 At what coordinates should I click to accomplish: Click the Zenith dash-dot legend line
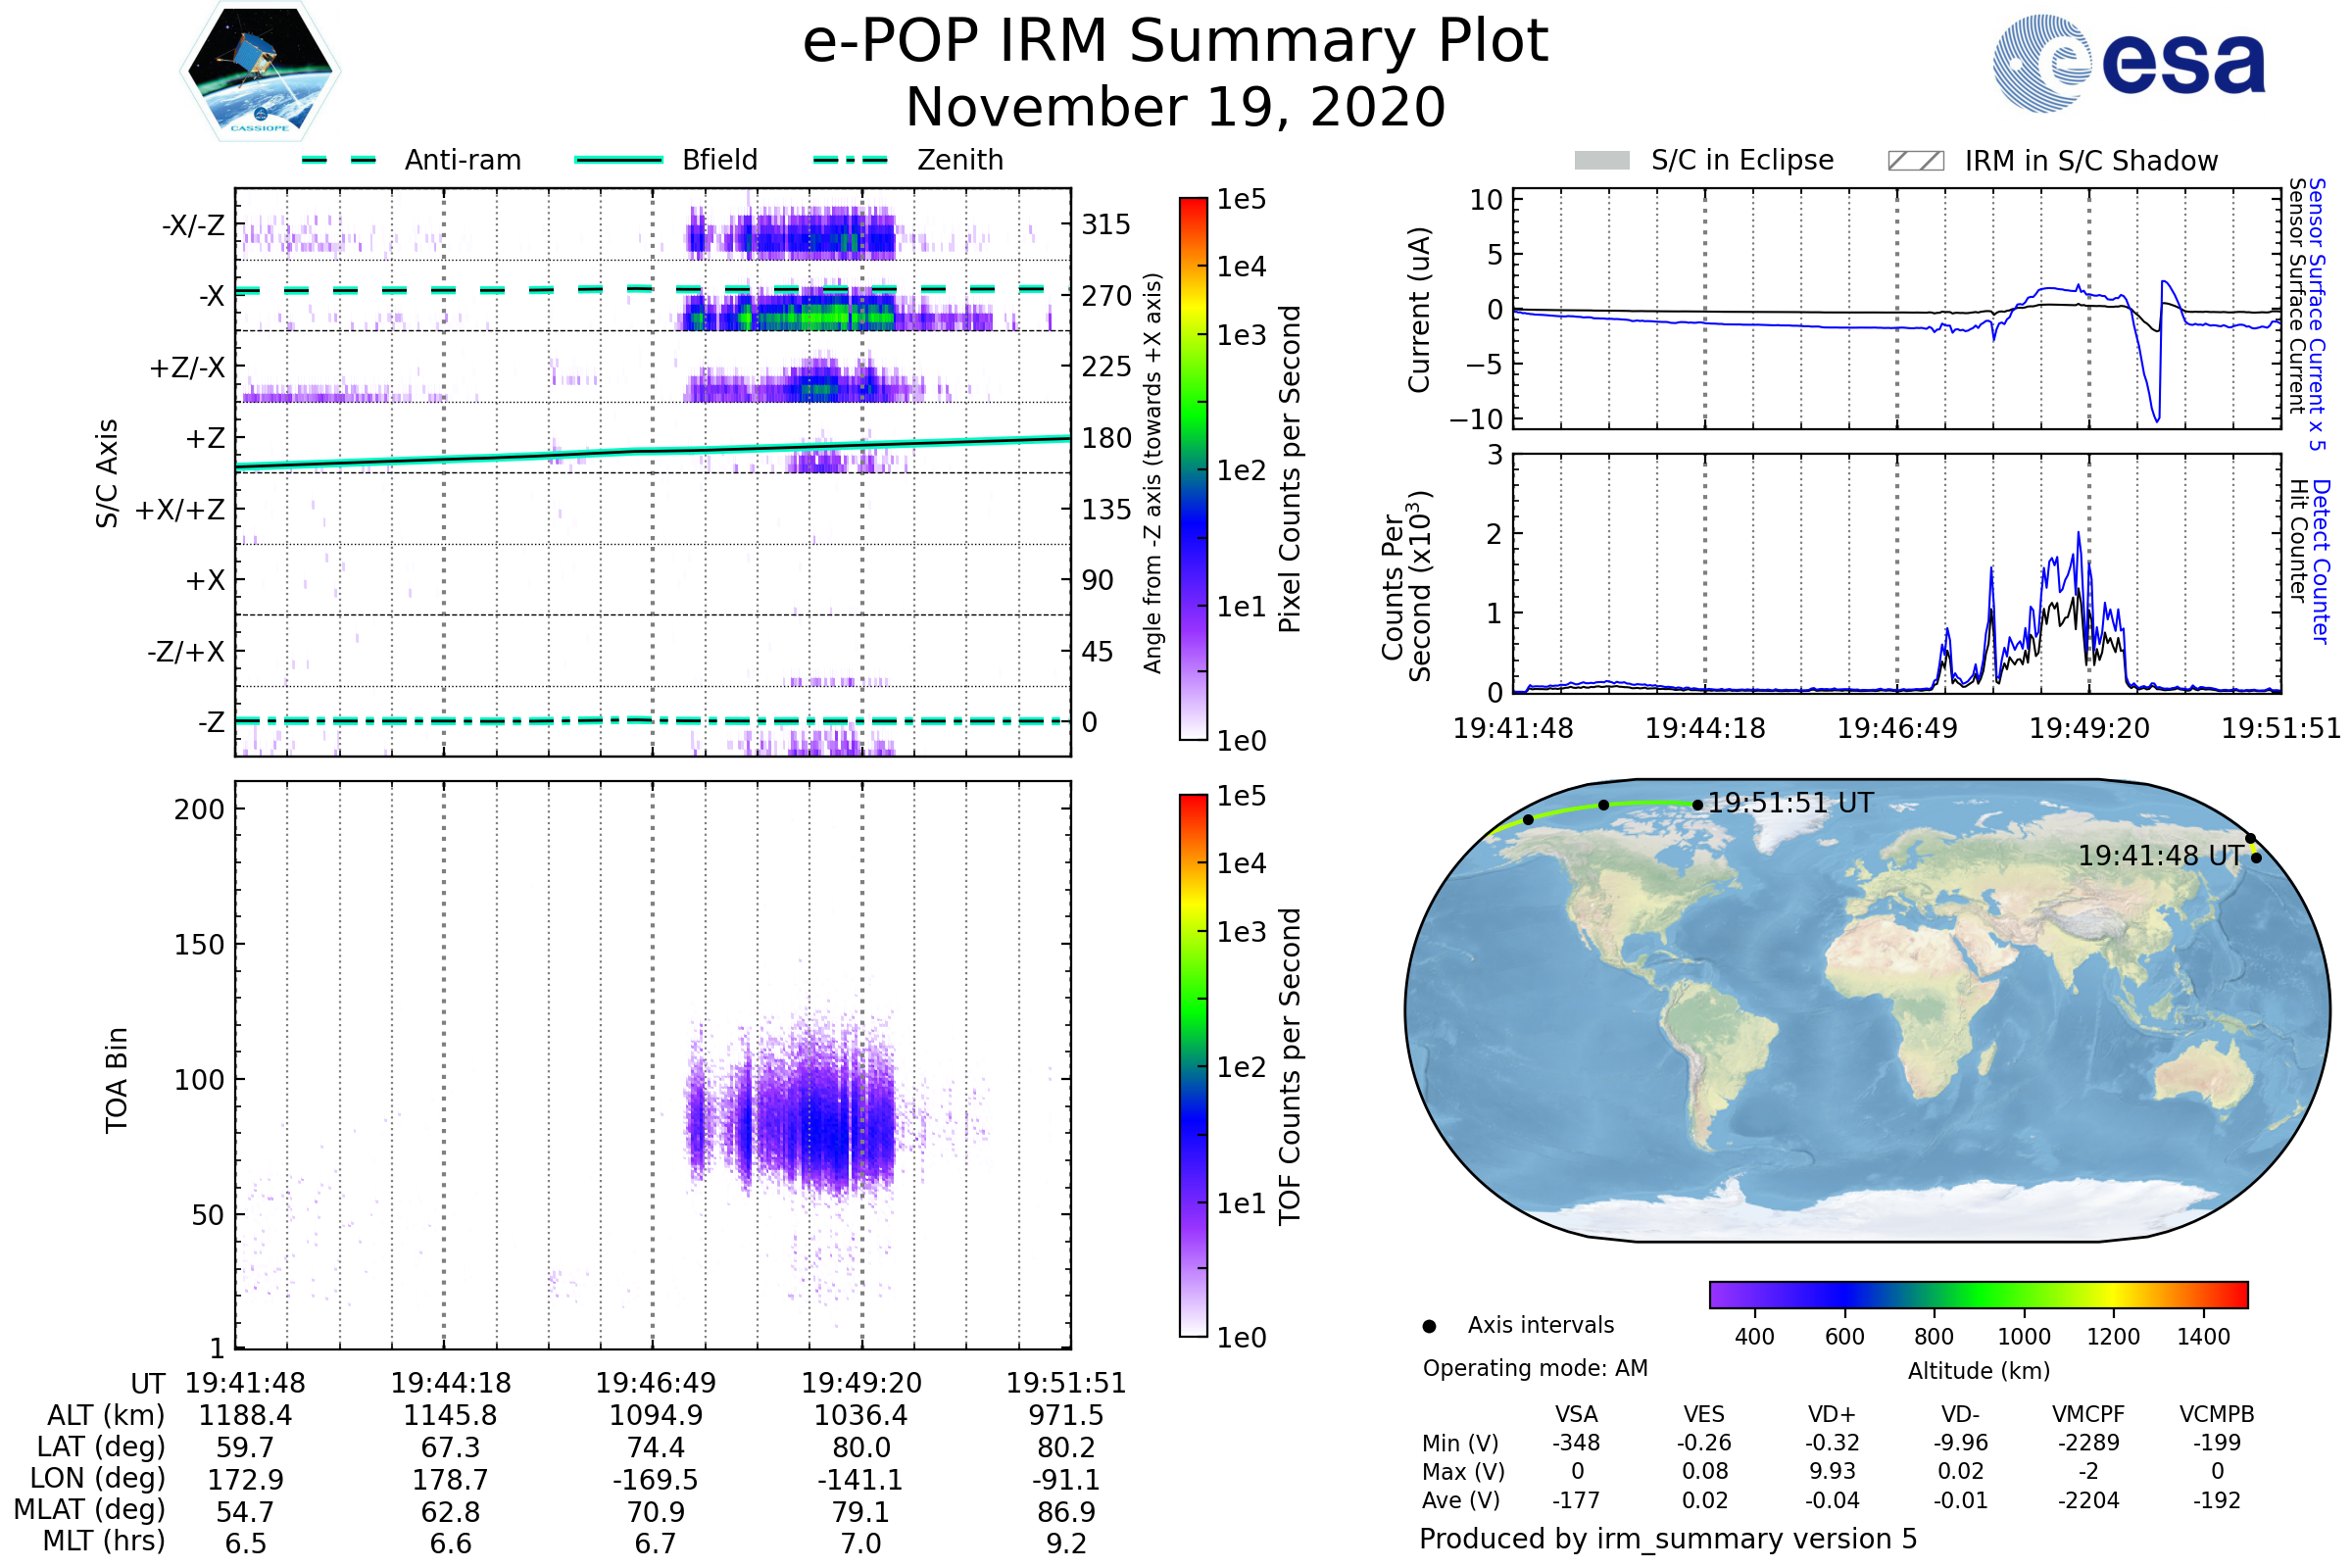click(x=850, y=160)
